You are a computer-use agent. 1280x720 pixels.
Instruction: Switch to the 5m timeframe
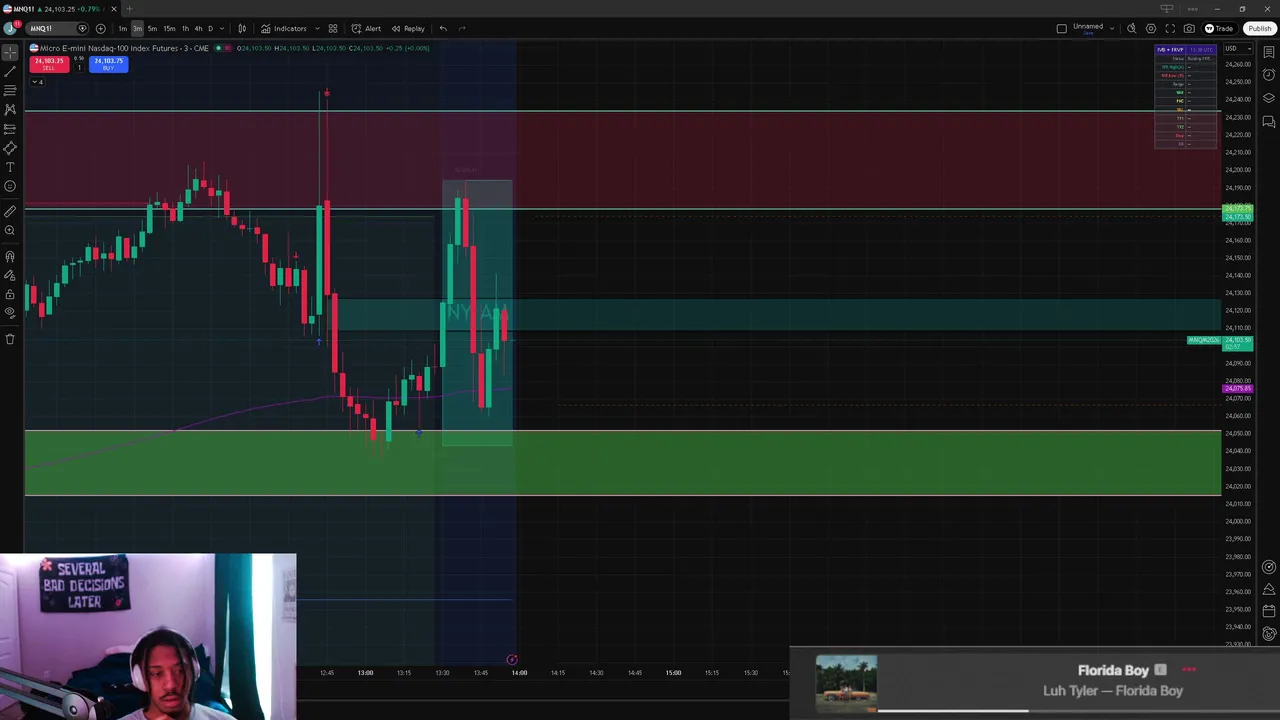(152, 28)
